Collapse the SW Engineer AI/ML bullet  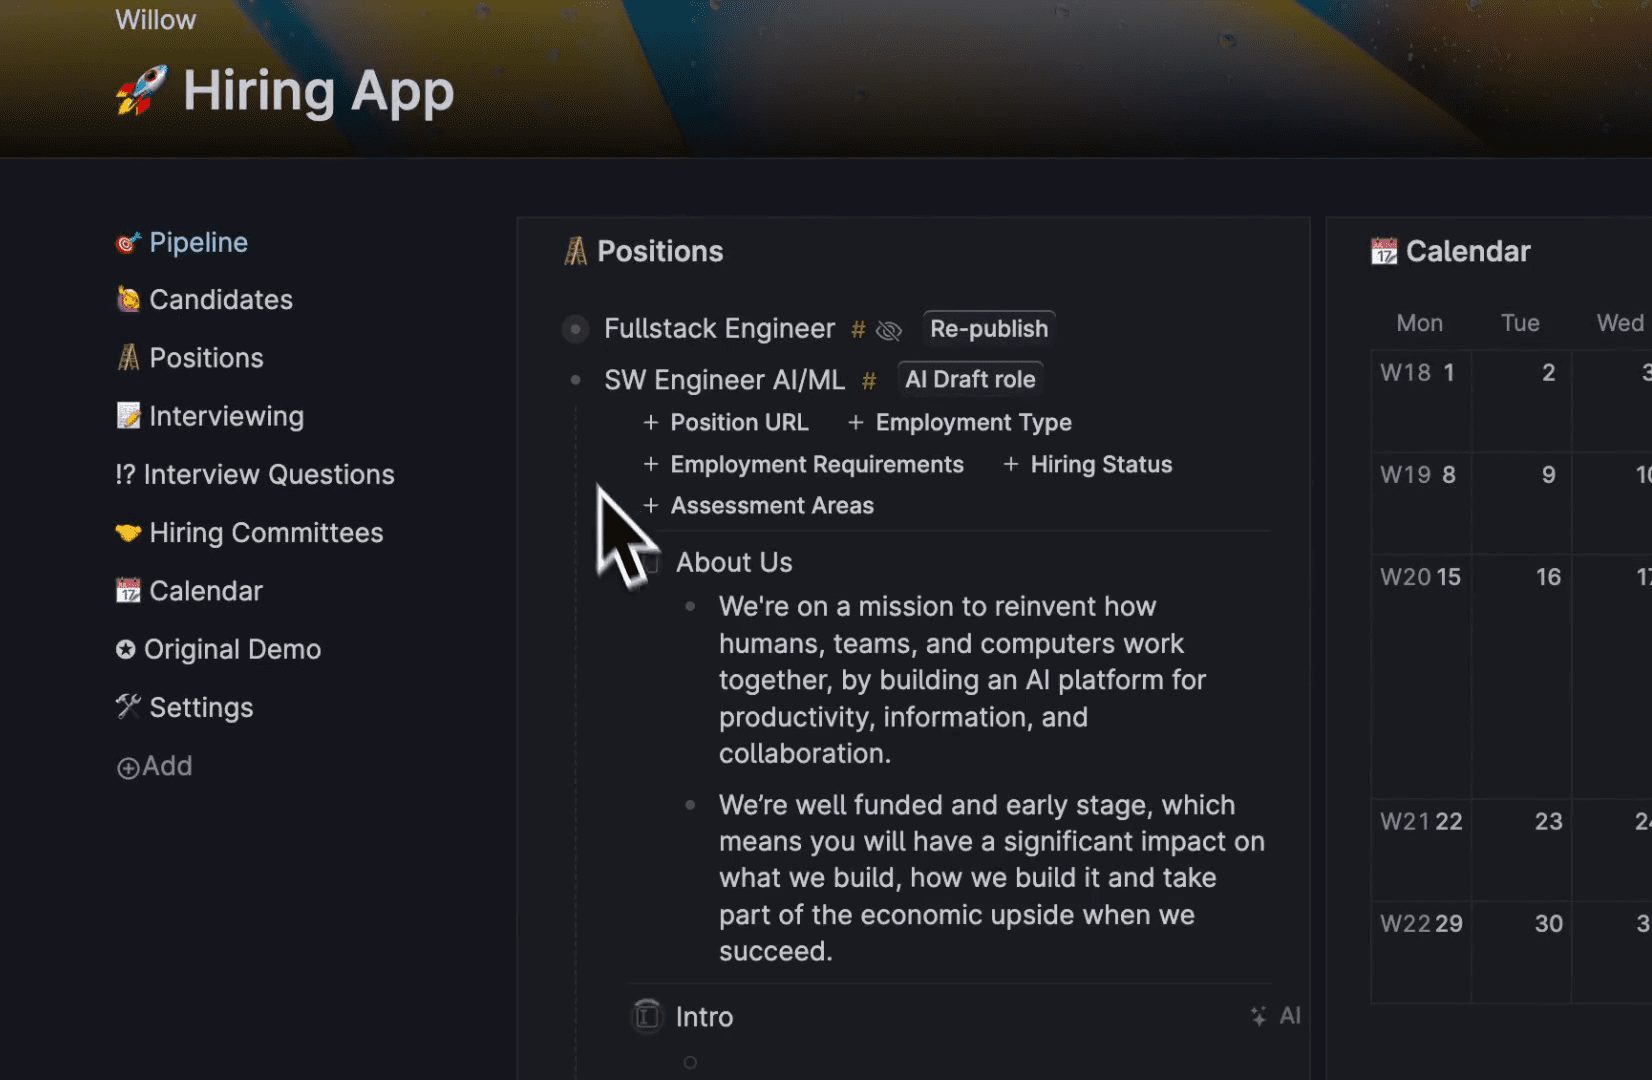coord(575,380)
